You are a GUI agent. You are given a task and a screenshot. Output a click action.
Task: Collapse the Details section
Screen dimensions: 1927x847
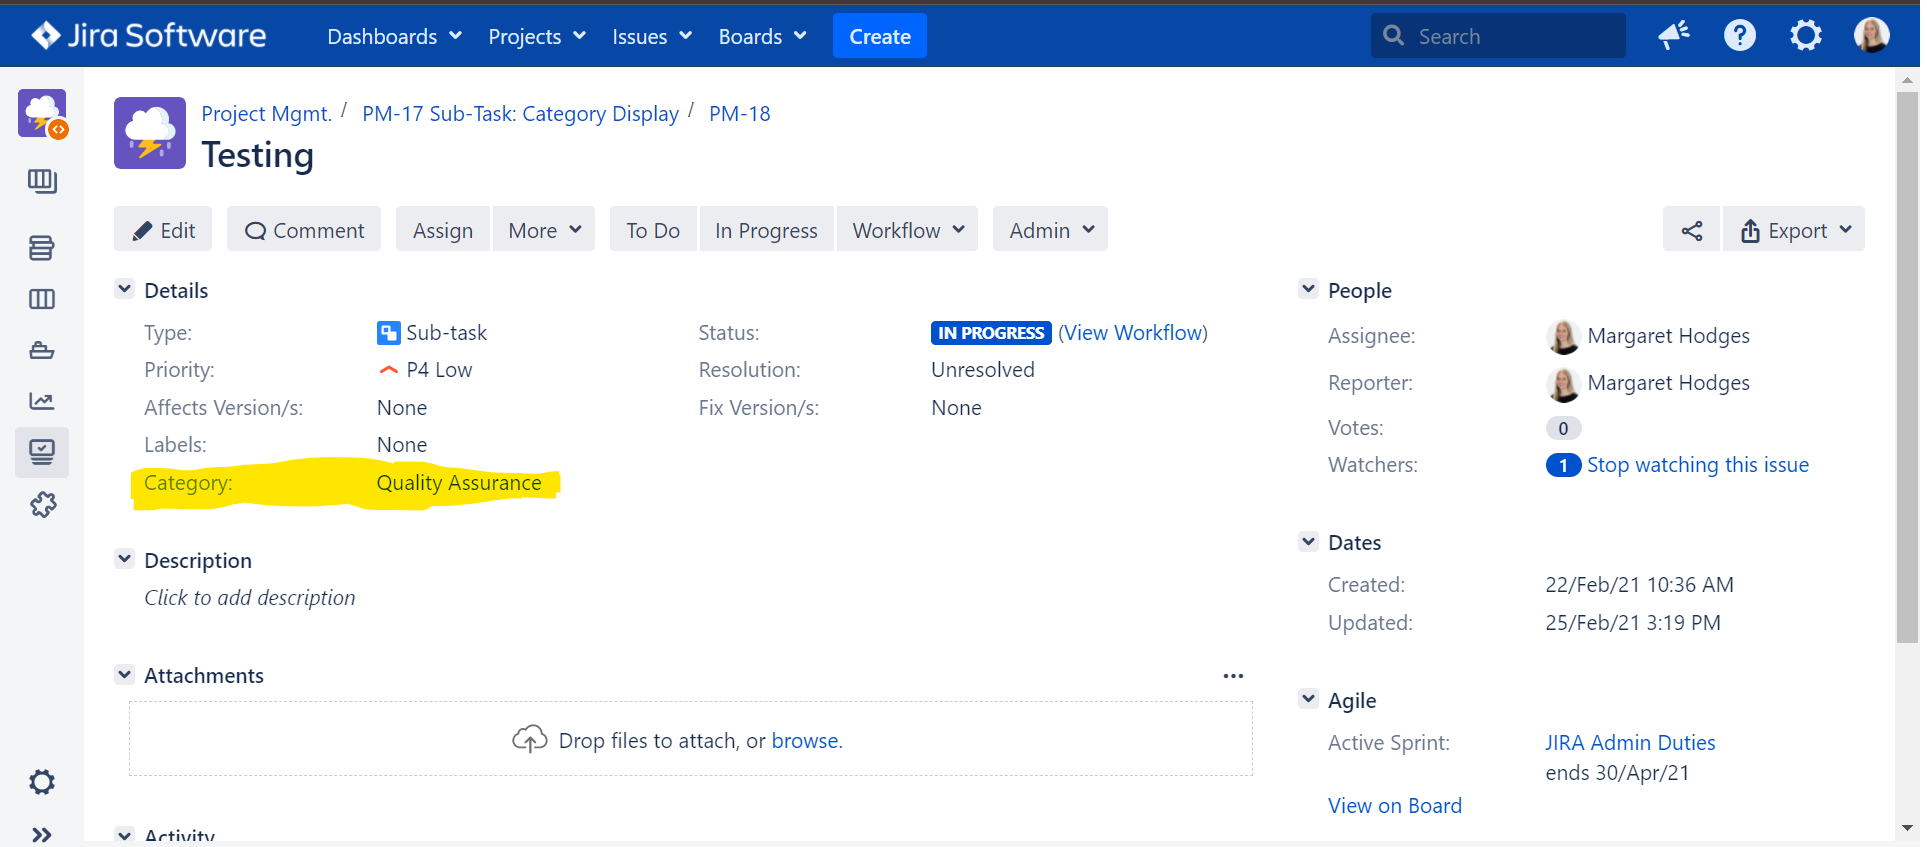pos(124,289)
